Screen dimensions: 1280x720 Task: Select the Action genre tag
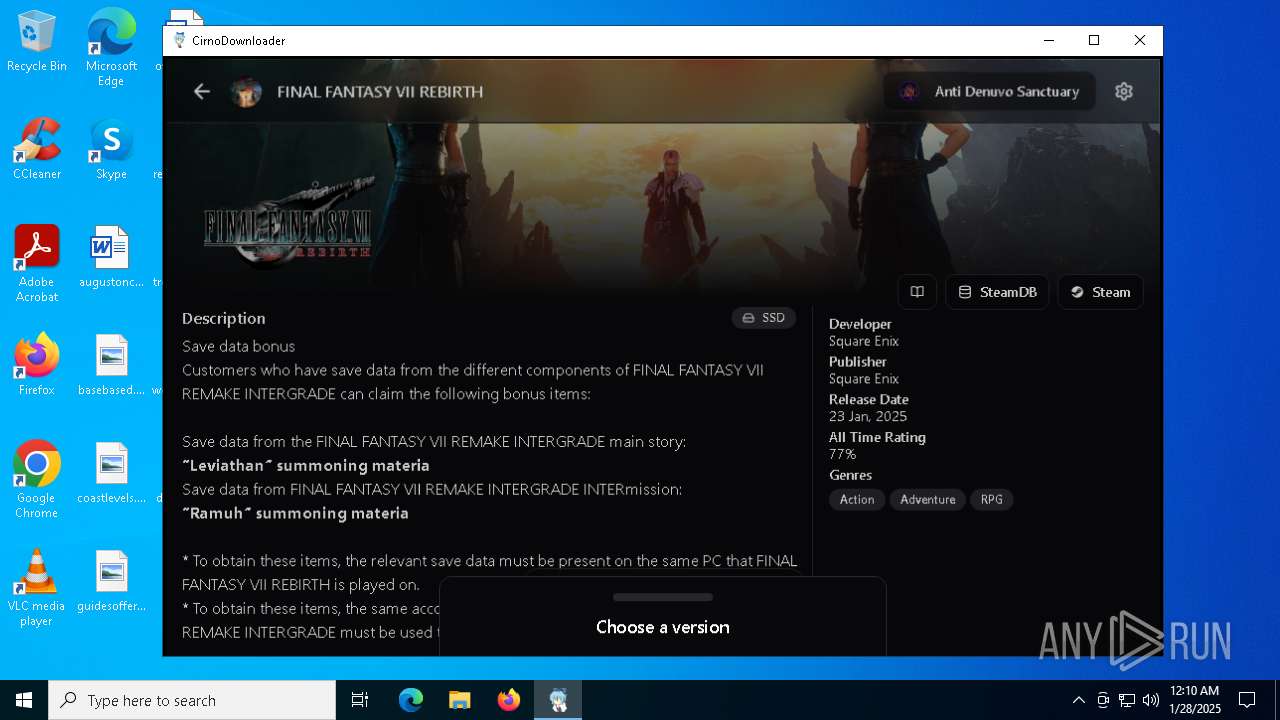tap(857, 499)
